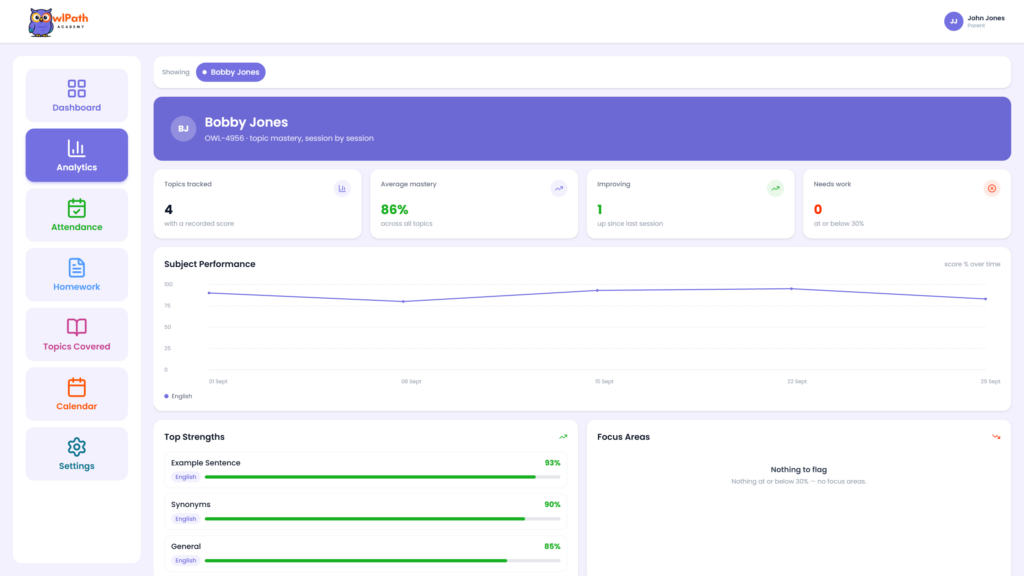Screen dimensions: 1024x576
Task: Click the 86% average mastery value
Action: coord(394,210)
